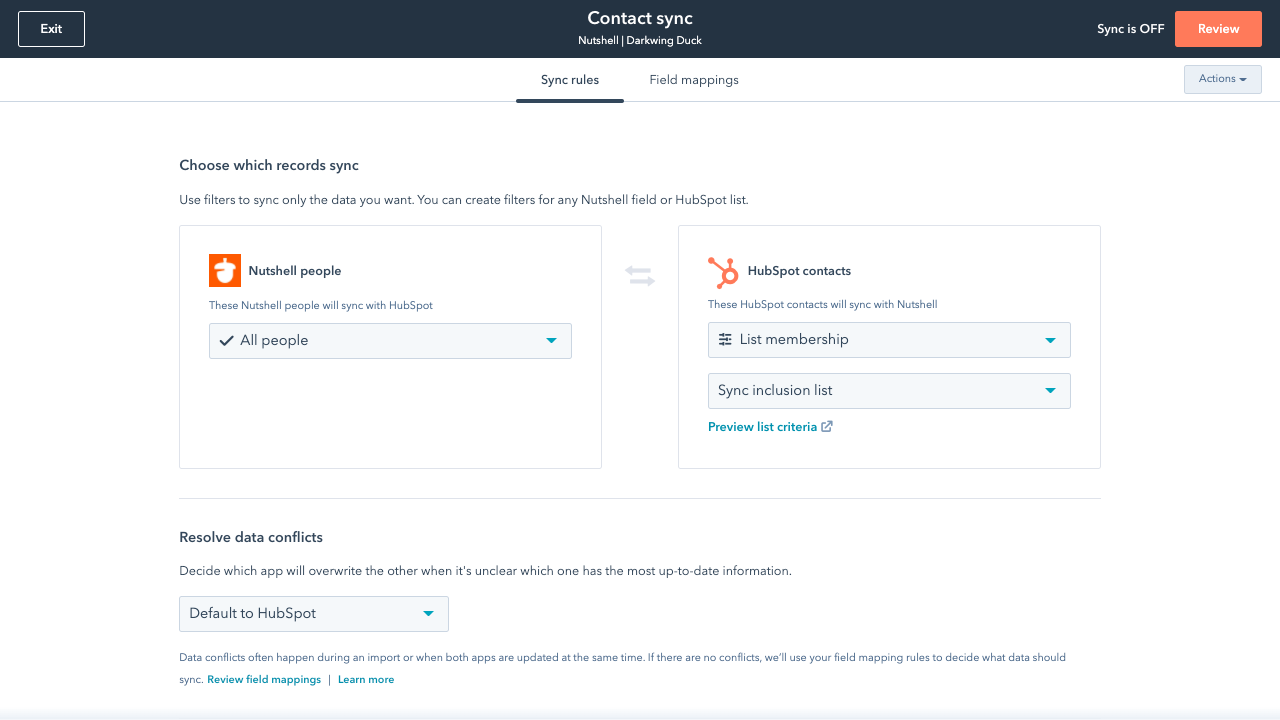Click the Review field mappings link
Screen dimensions: 1280x720
(x=263, y=679)
